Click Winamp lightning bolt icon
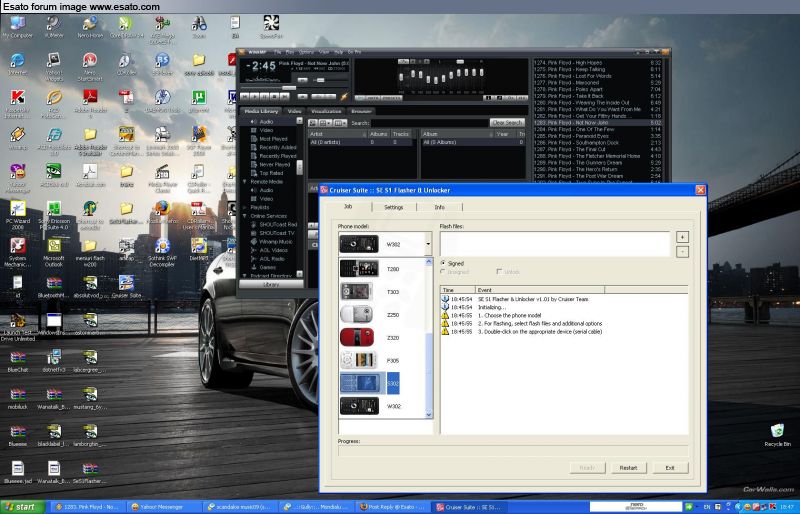Viewport: 800px width, 514px height. (x=344, y=96)
